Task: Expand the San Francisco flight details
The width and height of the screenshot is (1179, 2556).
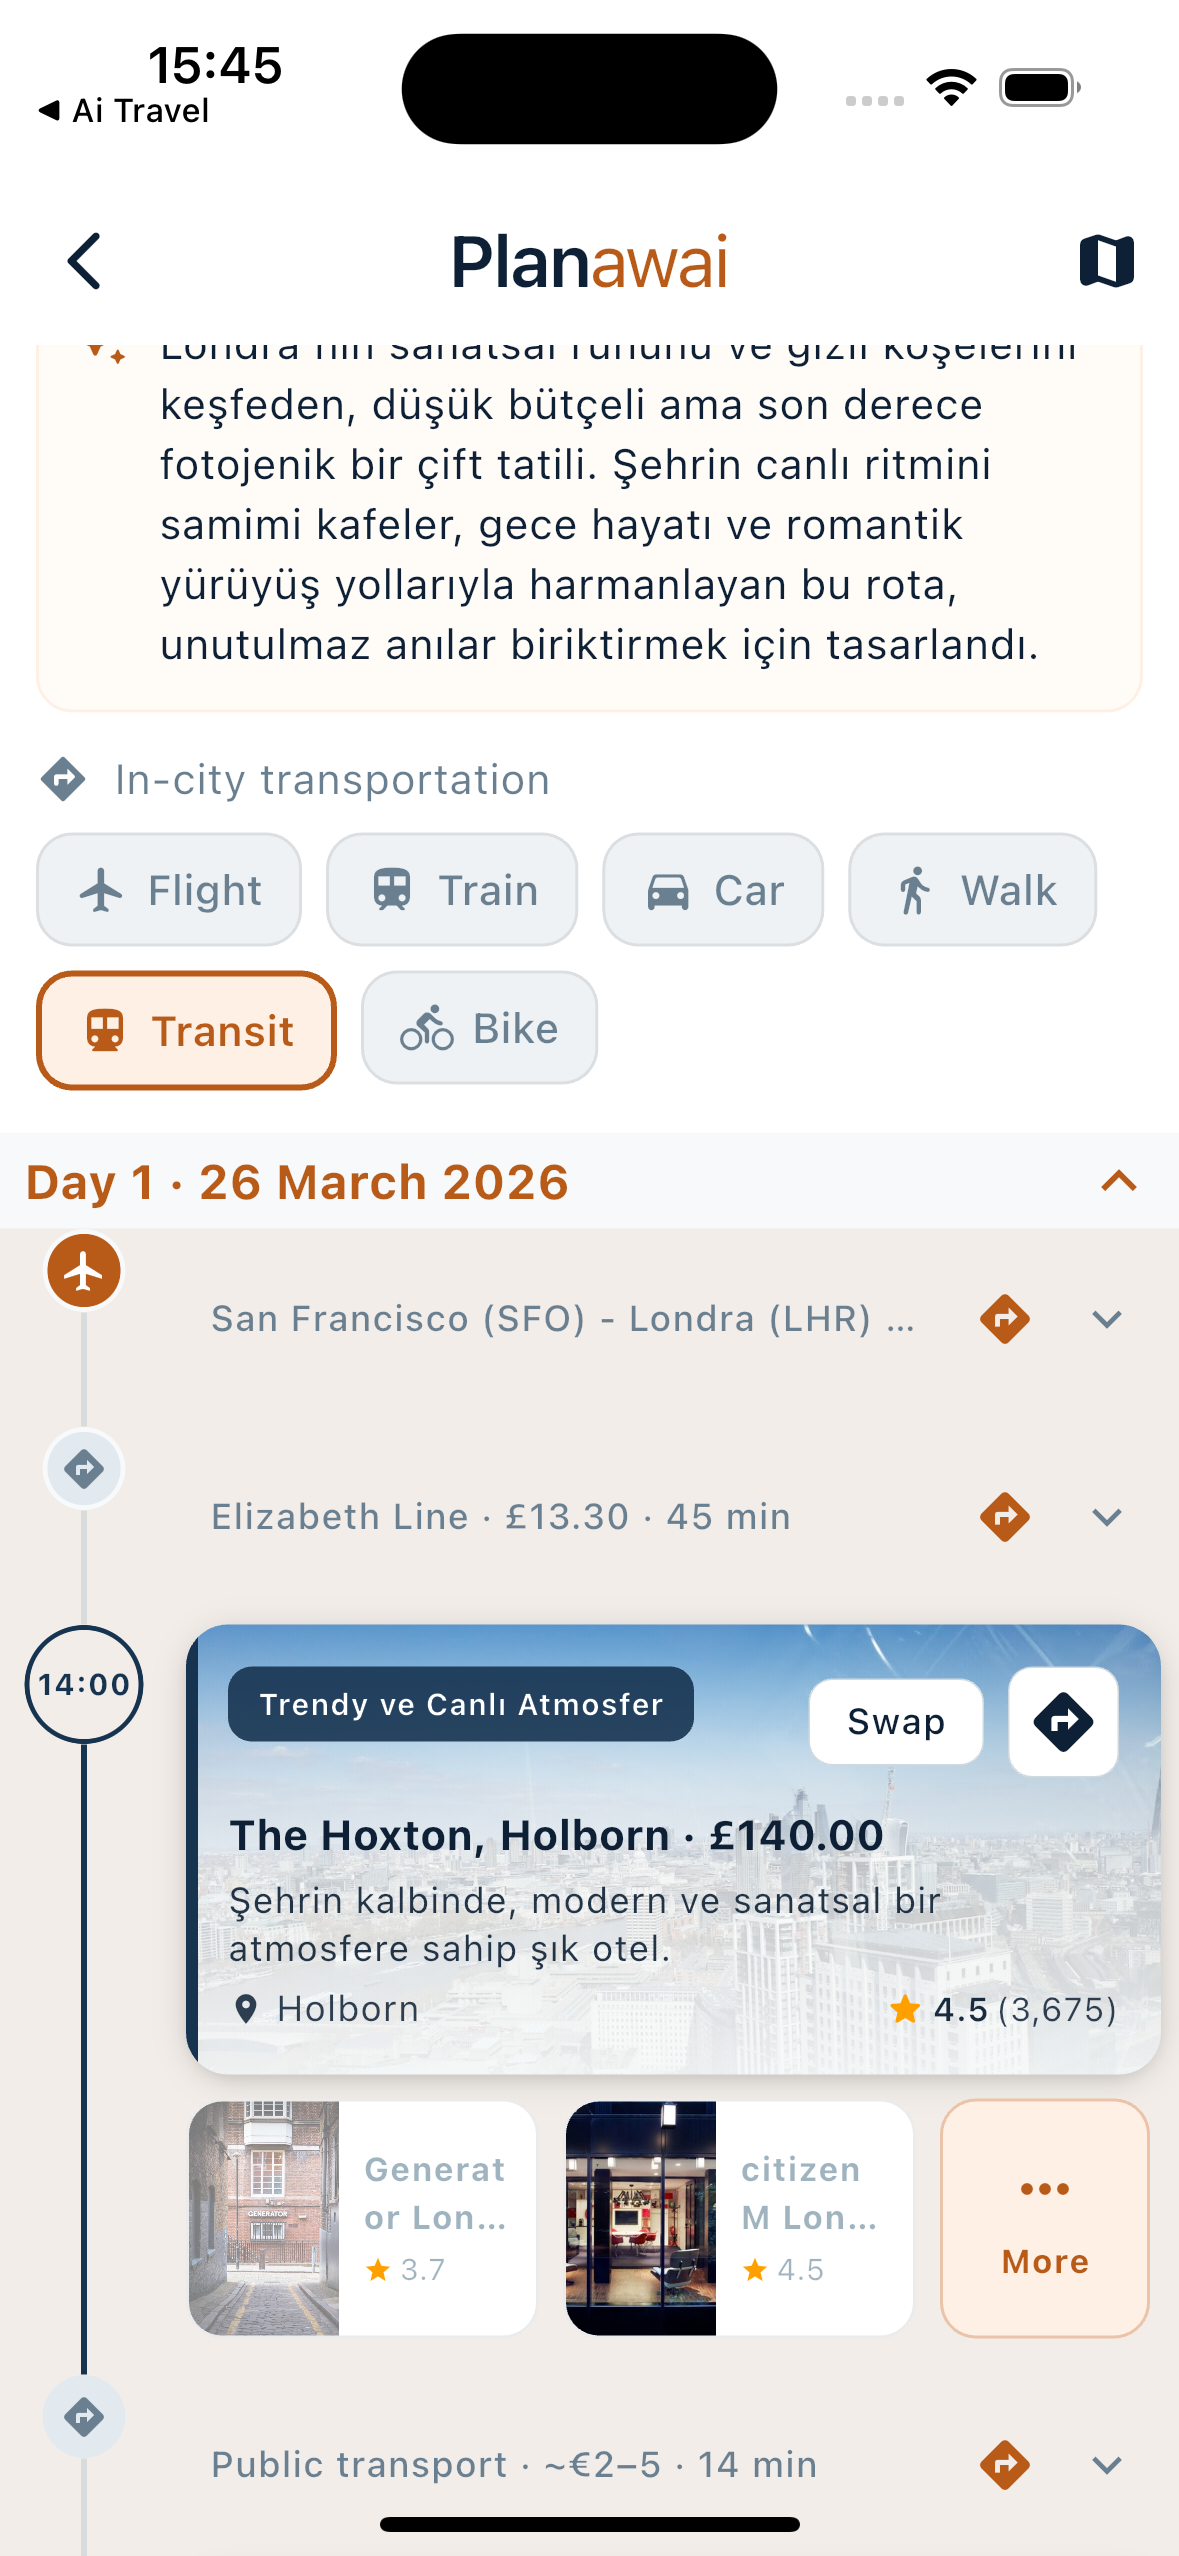Action: [1106, 1319]
